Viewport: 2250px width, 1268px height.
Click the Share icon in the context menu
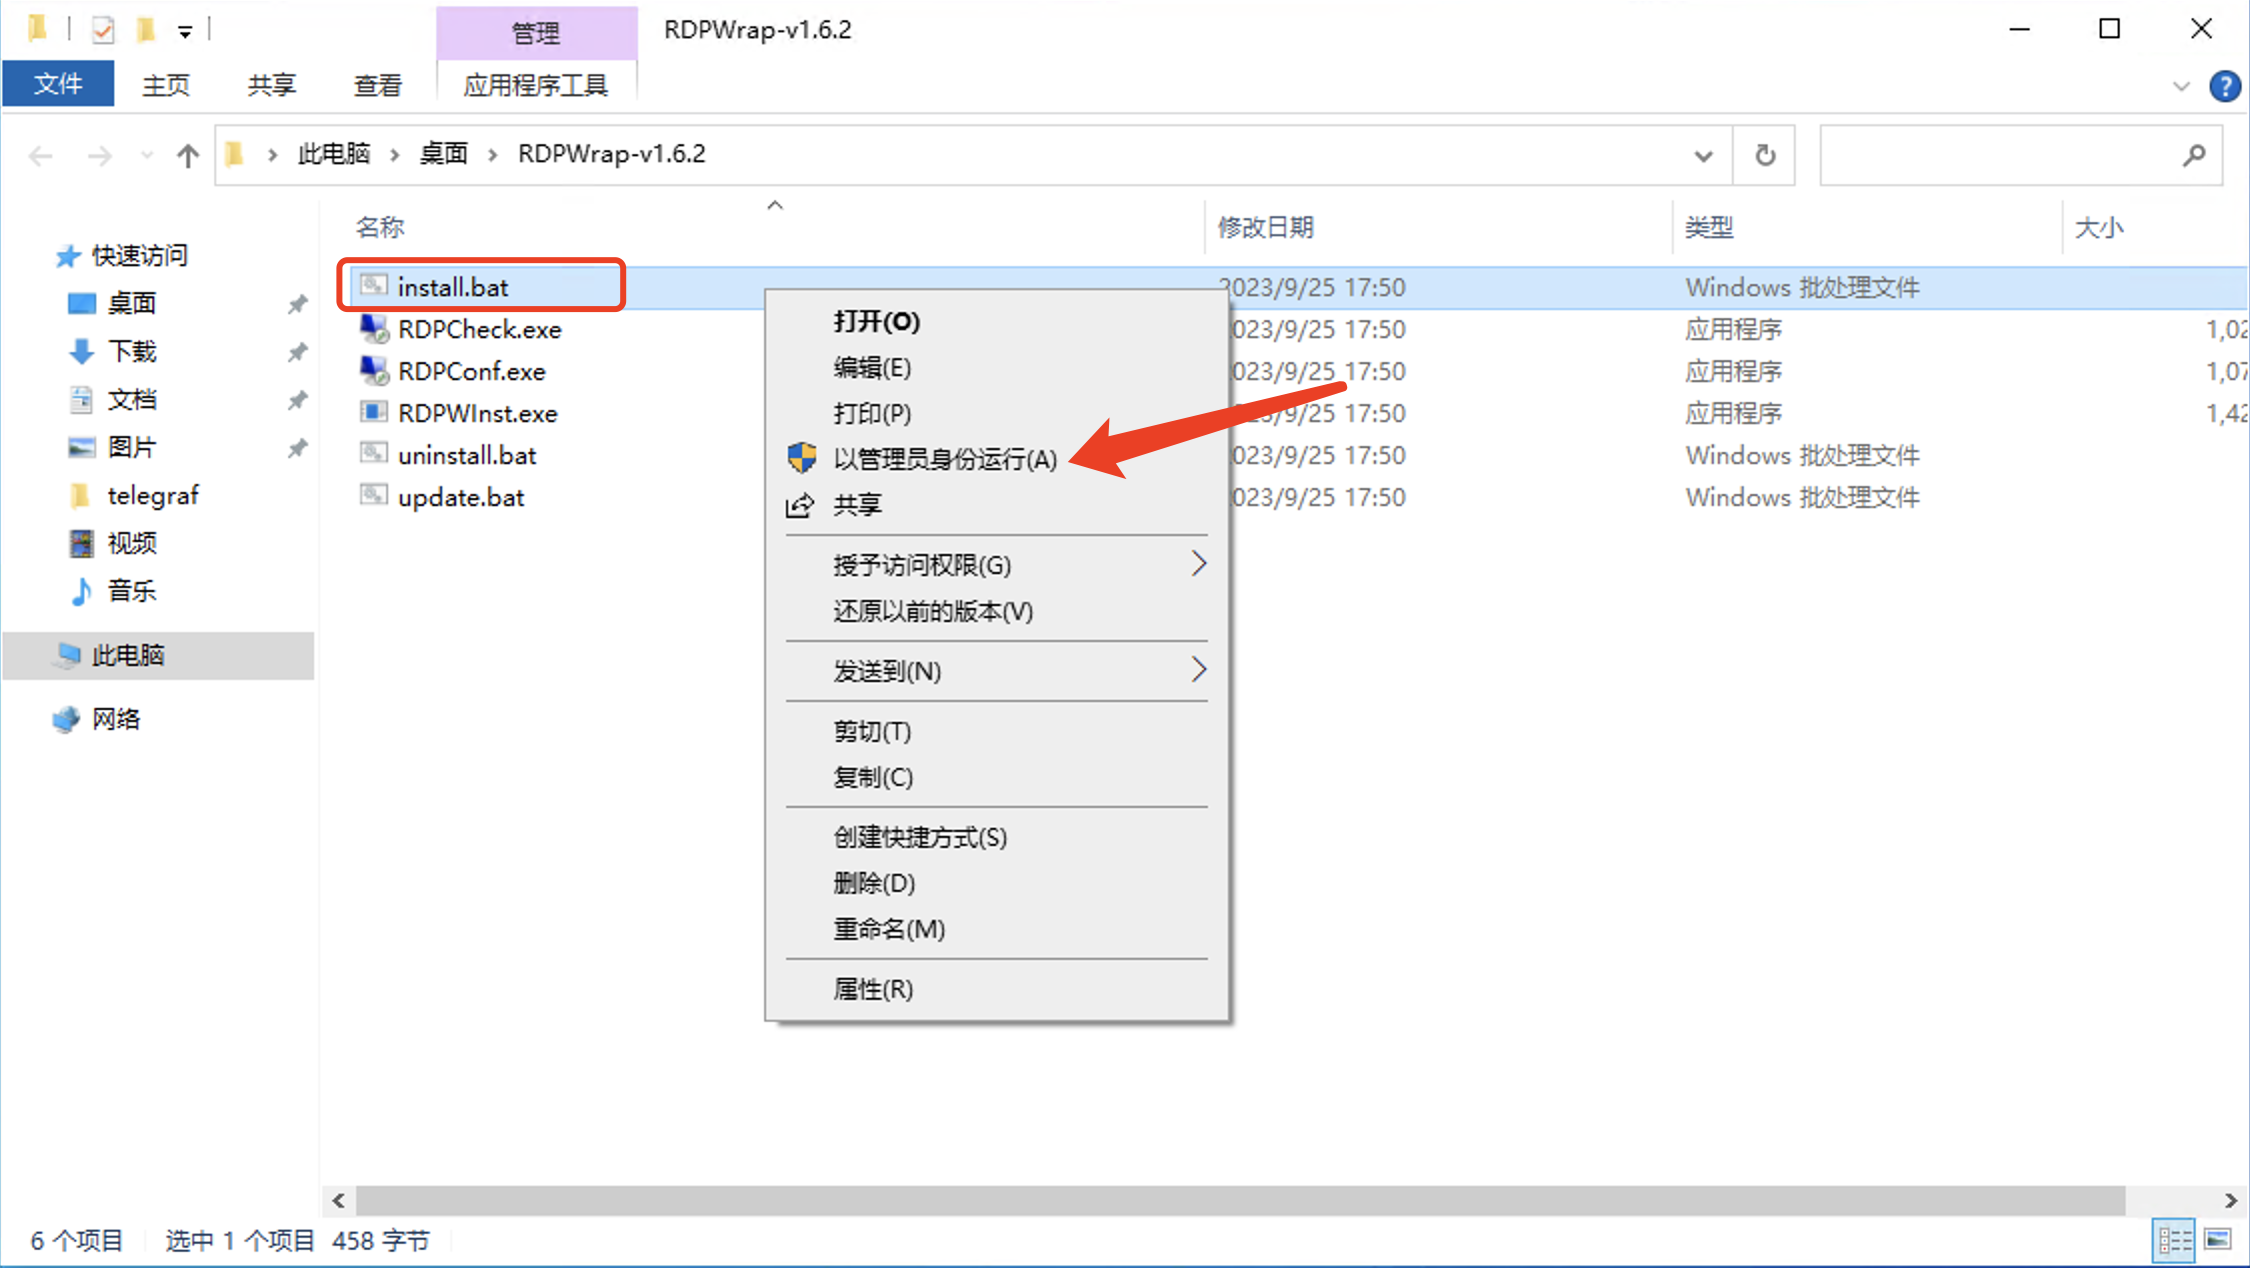point(799,506)
